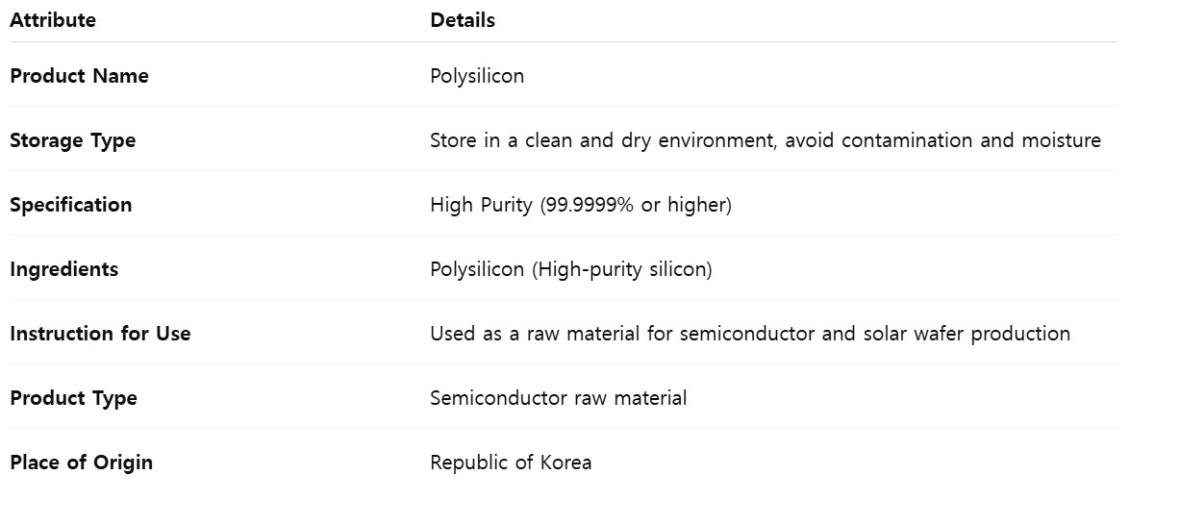Viewport: 1180px width, 526px height.
Task: Click 'Polysilicon' in the Ingredients row
Action: tap(477, 270)
